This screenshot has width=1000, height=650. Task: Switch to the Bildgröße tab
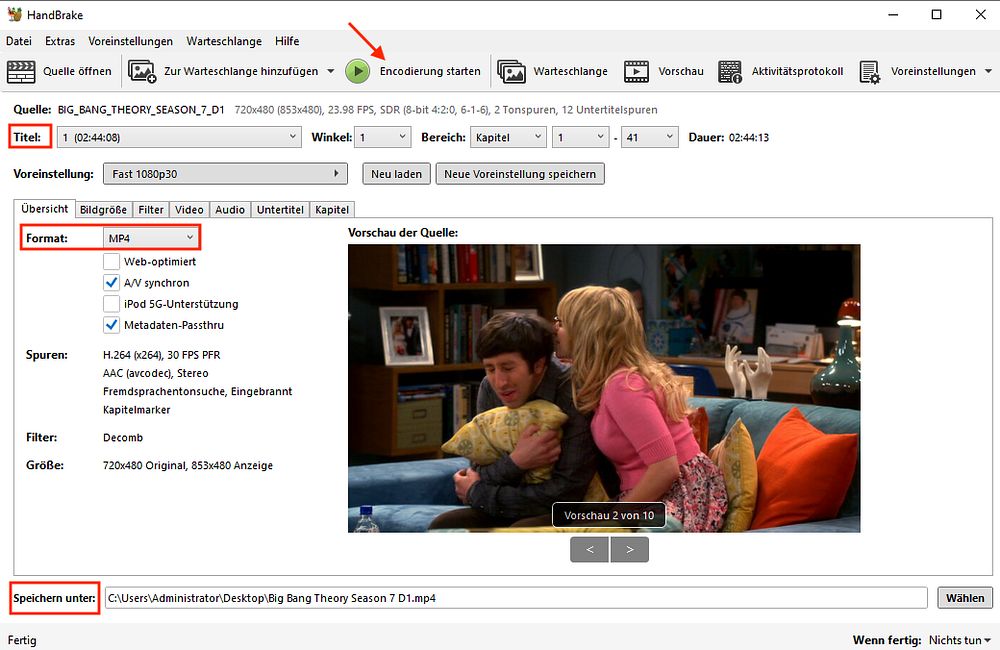103,209
